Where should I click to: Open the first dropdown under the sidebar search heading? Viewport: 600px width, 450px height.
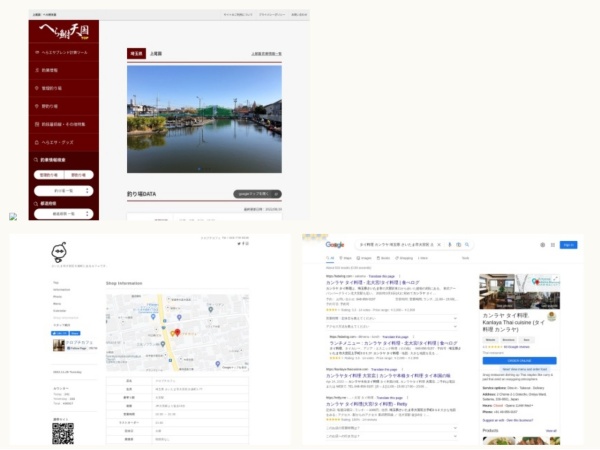pyautogui.click(x=64, y=191)
